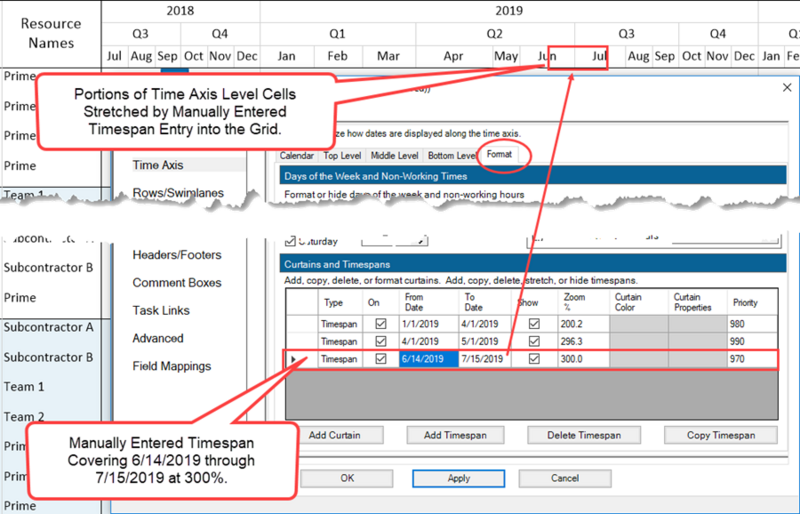
Task: Edit the Zoom % value 300.0
Action: point(583,359)
